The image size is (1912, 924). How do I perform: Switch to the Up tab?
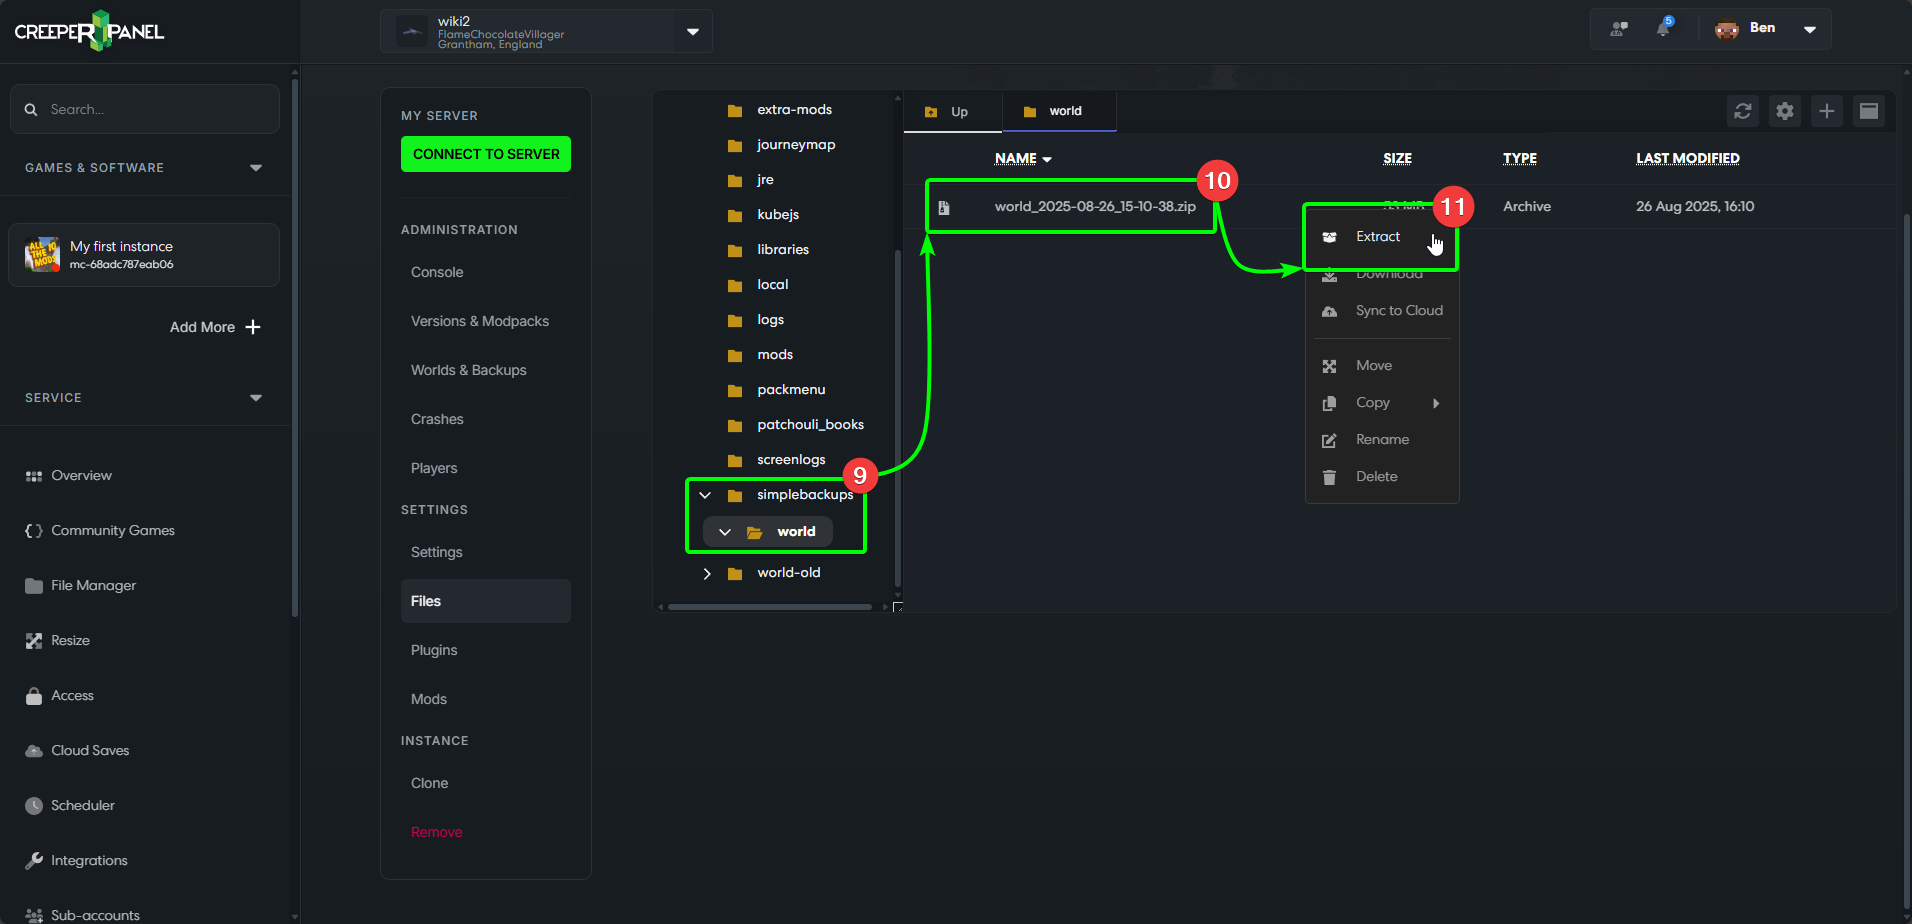(x=950, y=111)
